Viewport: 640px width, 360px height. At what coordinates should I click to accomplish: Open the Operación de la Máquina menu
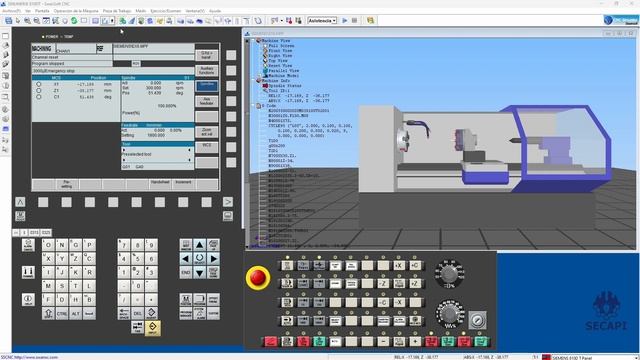click(x=76, y=11)
